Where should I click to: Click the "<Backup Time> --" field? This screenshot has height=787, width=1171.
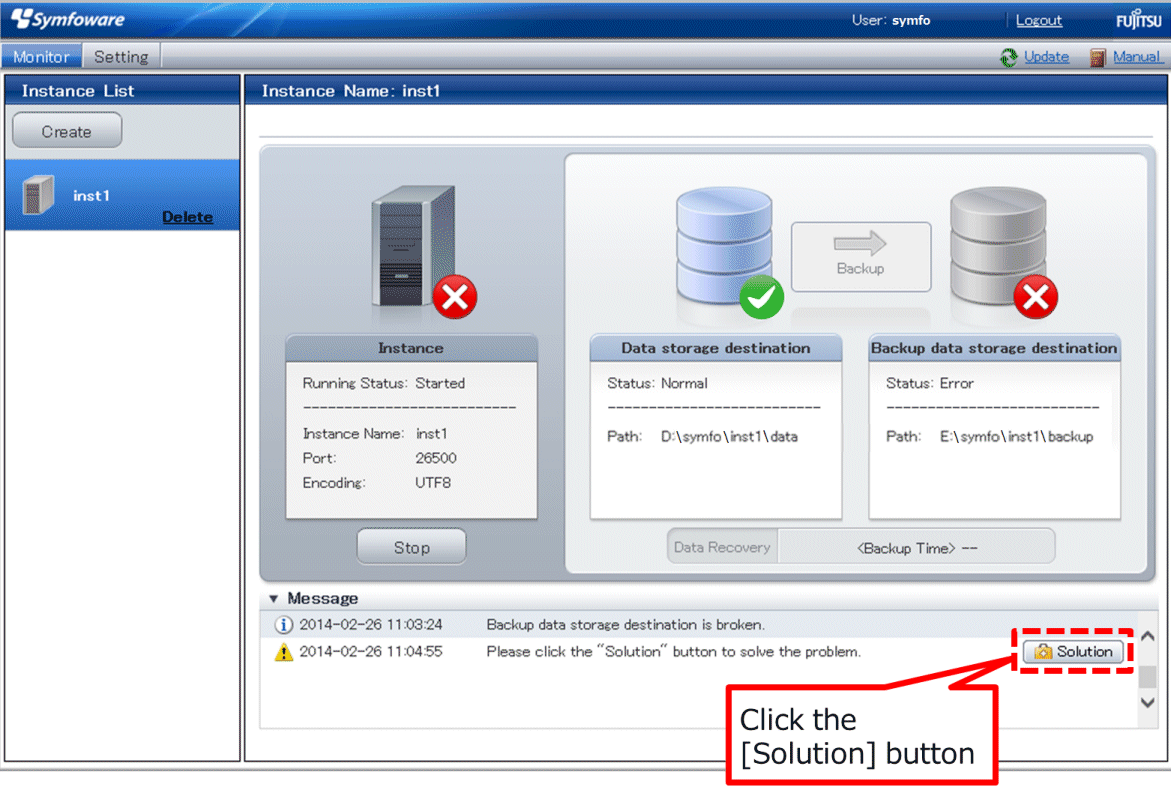916,547
